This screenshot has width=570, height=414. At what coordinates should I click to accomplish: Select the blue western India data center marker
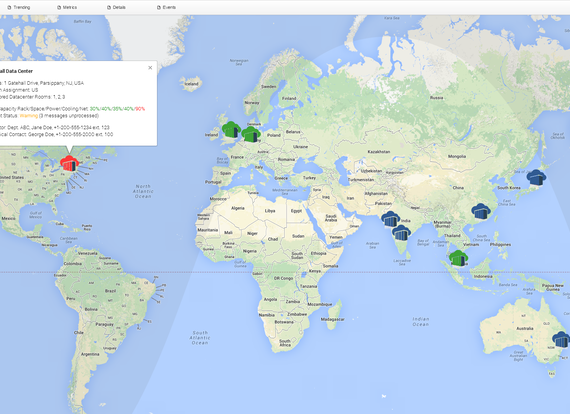point(390,219)
